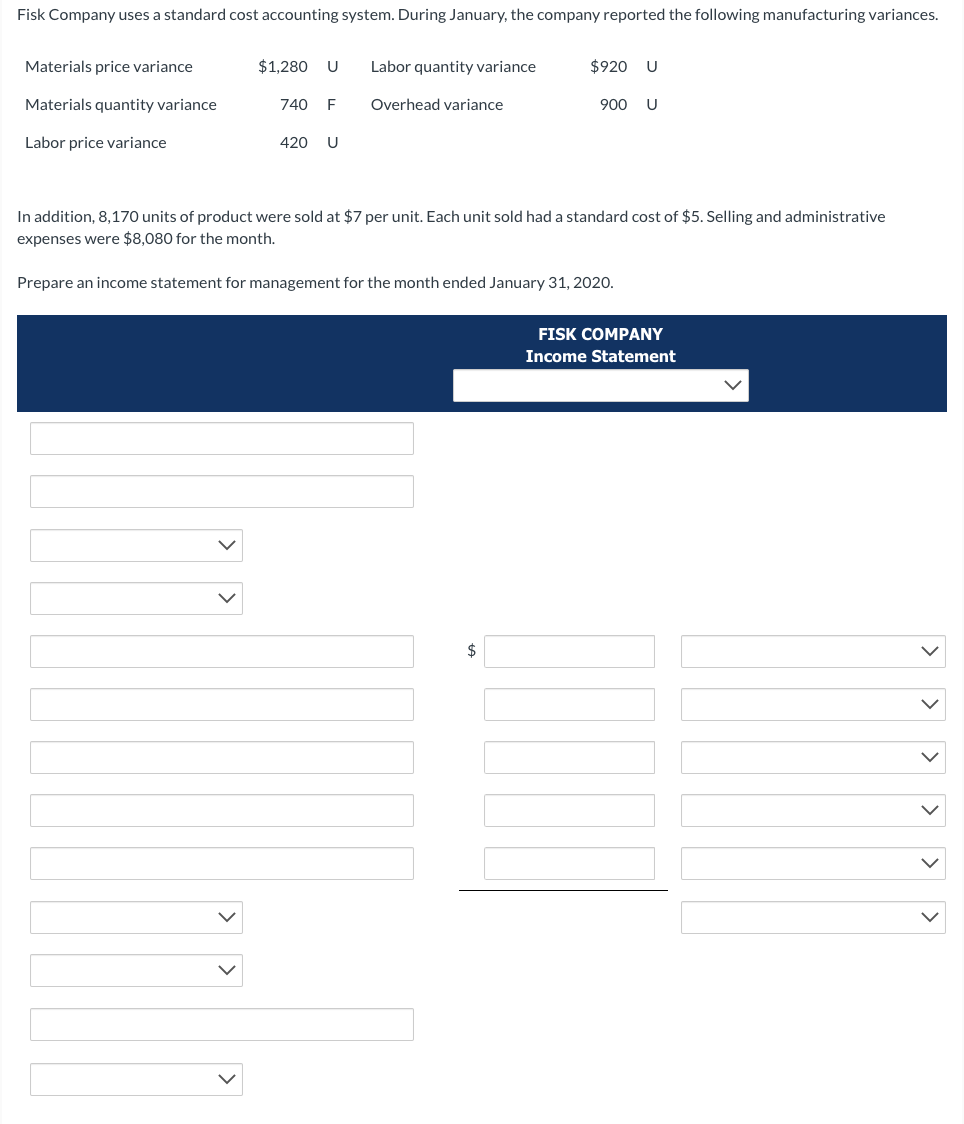Expand the second left-side label dropdown

(x=136, y=598)
